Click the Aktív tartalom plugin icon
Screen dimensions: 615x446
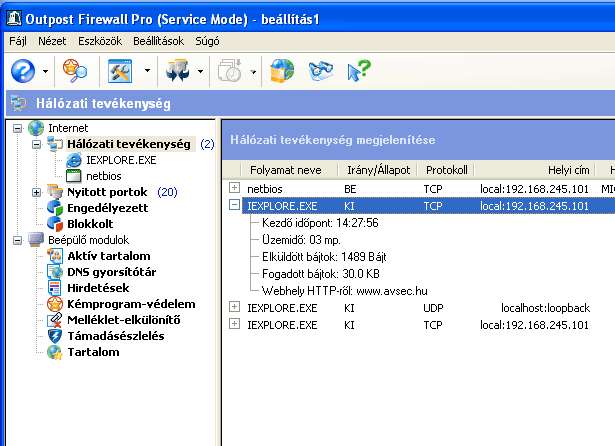point(55,256)
